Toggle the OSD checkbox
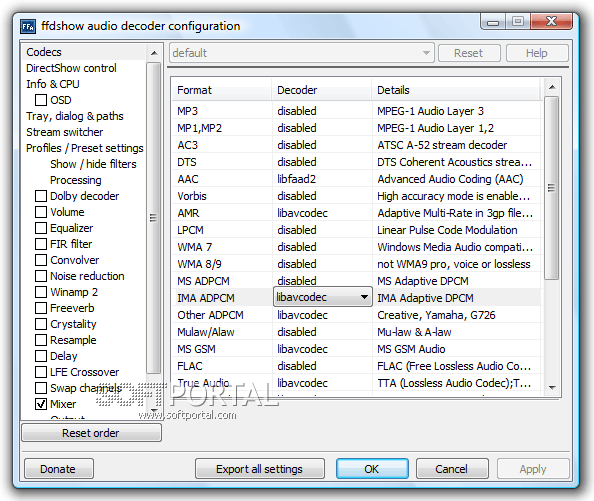 41,100
